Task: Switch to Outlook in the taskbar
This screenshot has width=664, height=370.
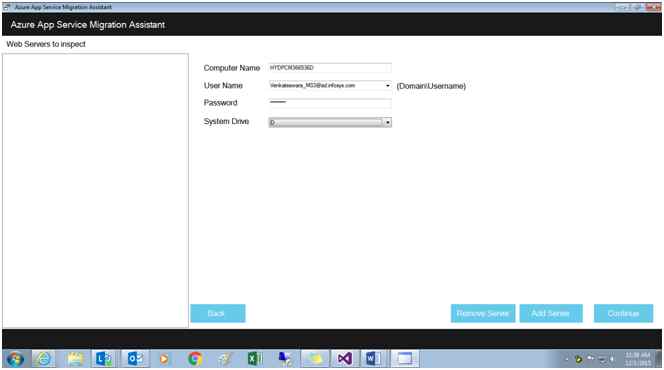Action: [135, 359]
